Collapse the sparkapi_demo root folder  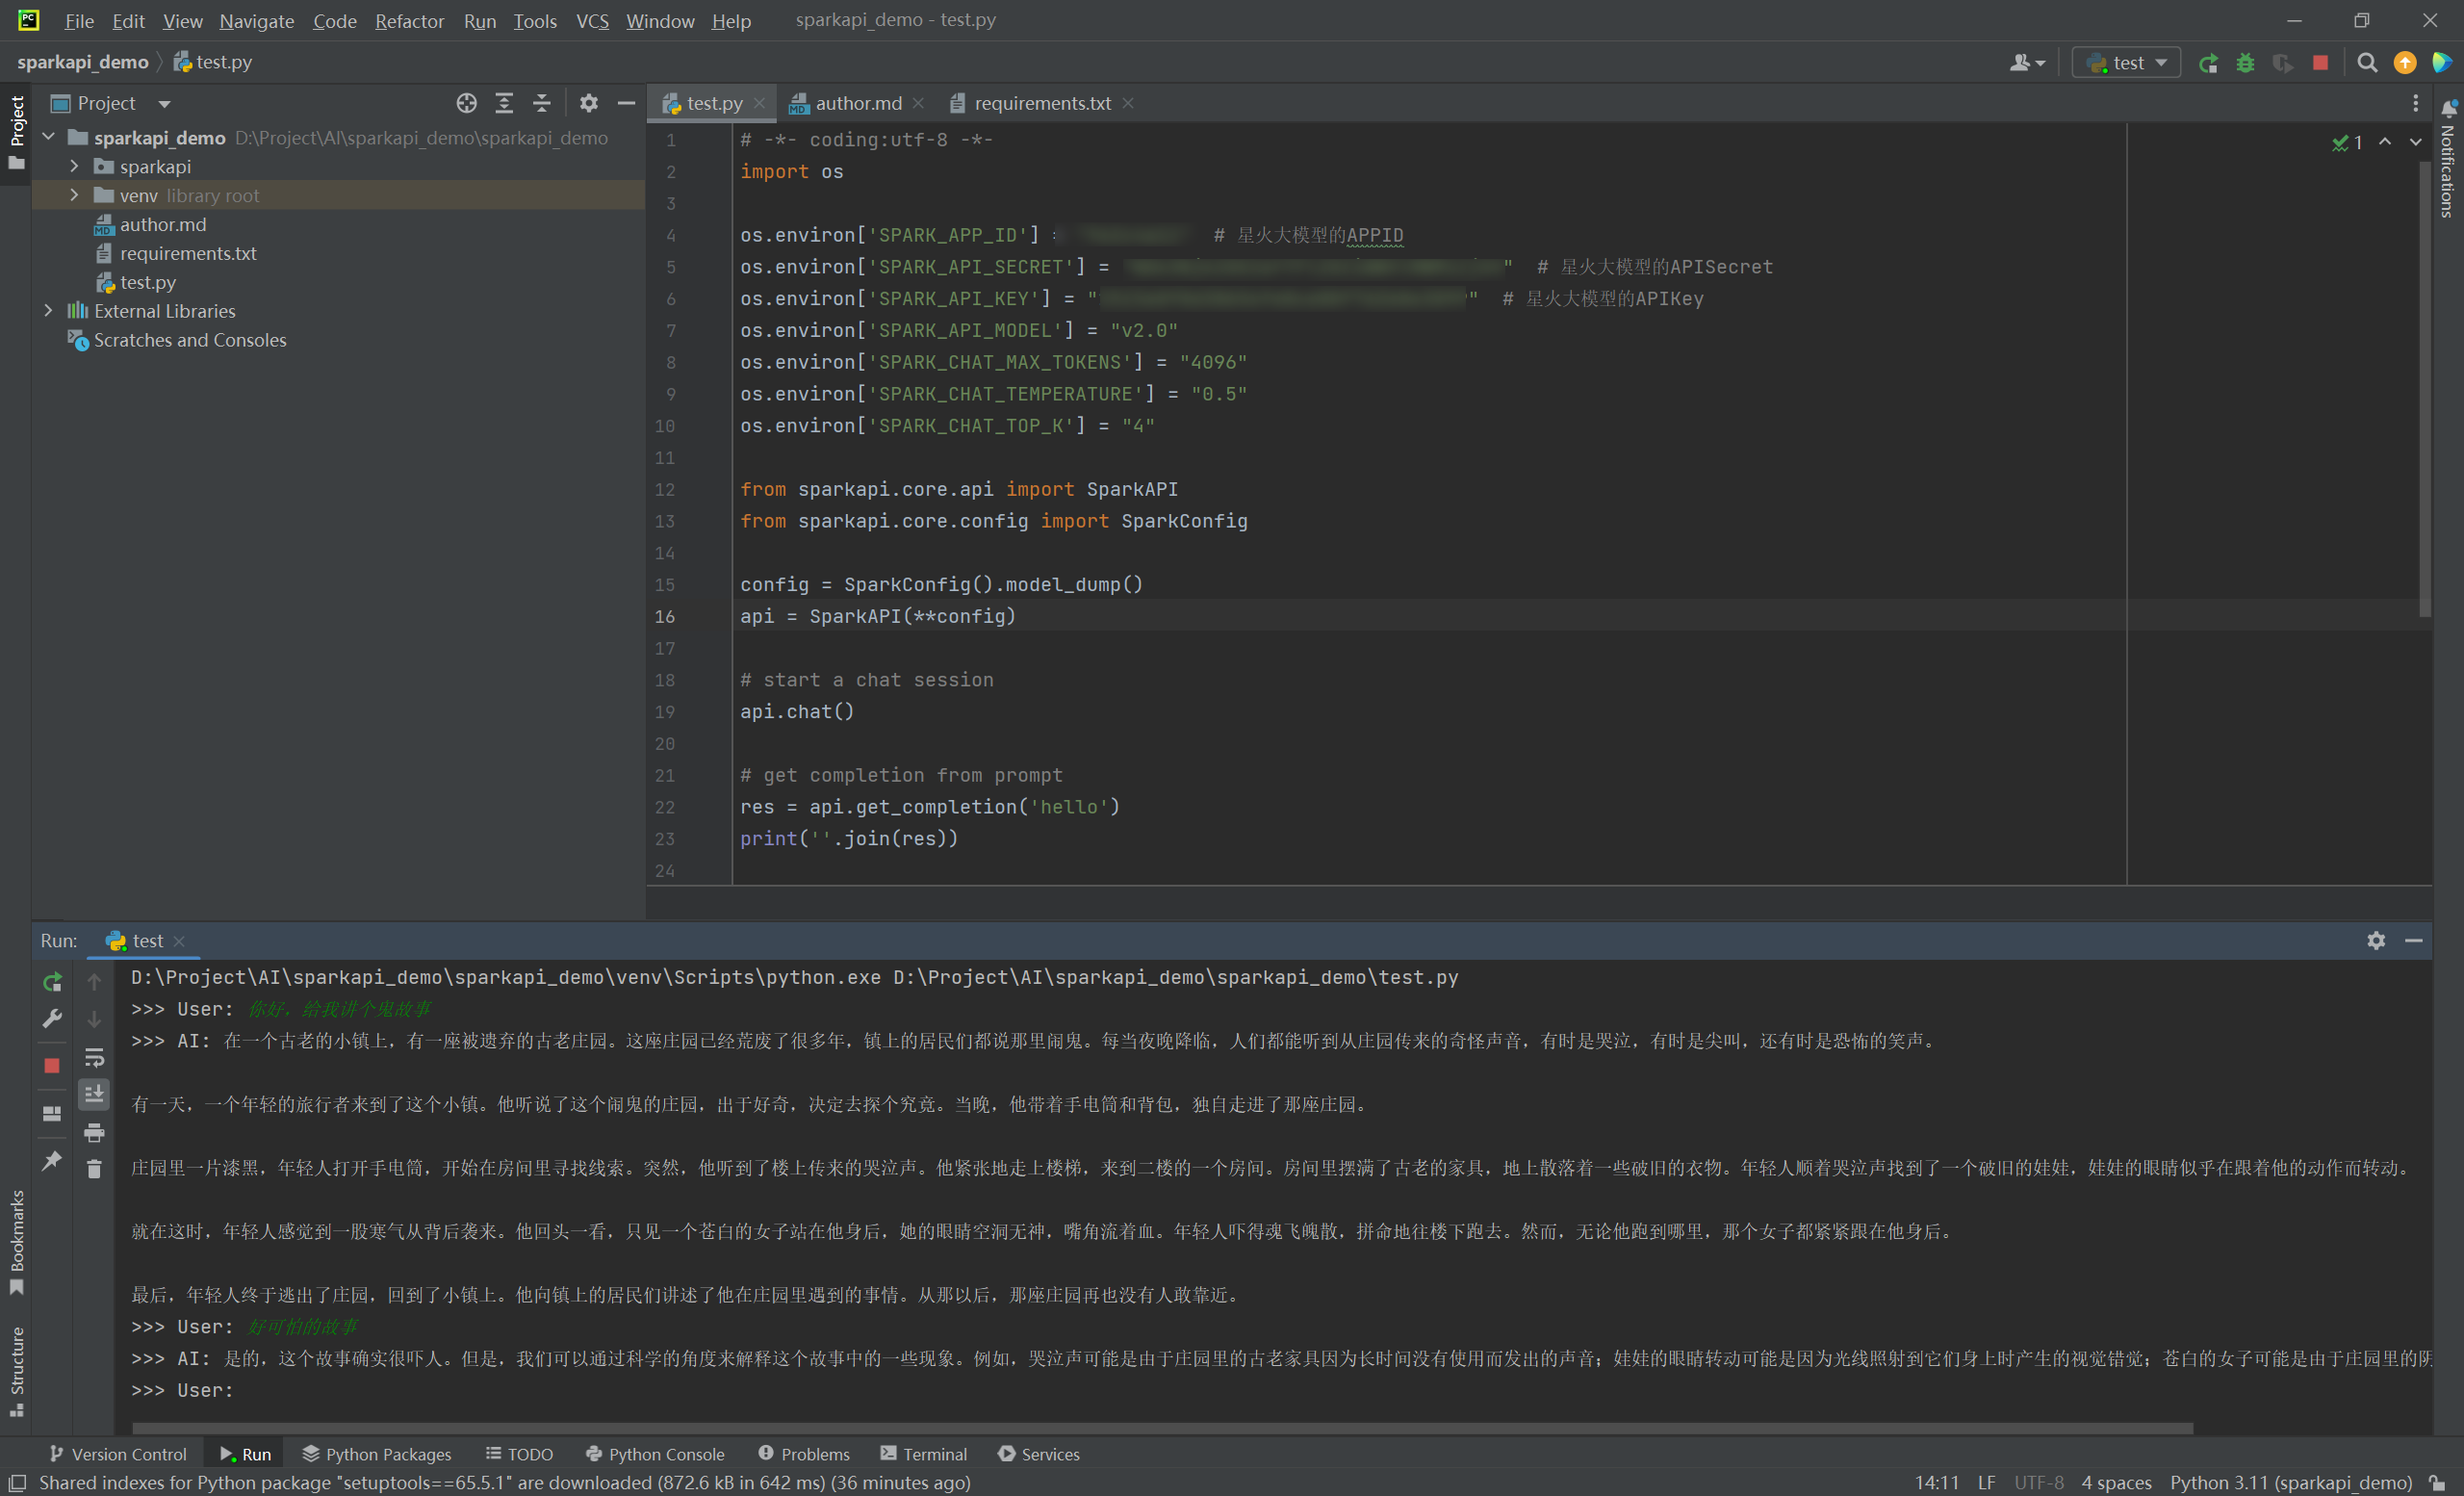pyautogui.click(x=48, y=137)
